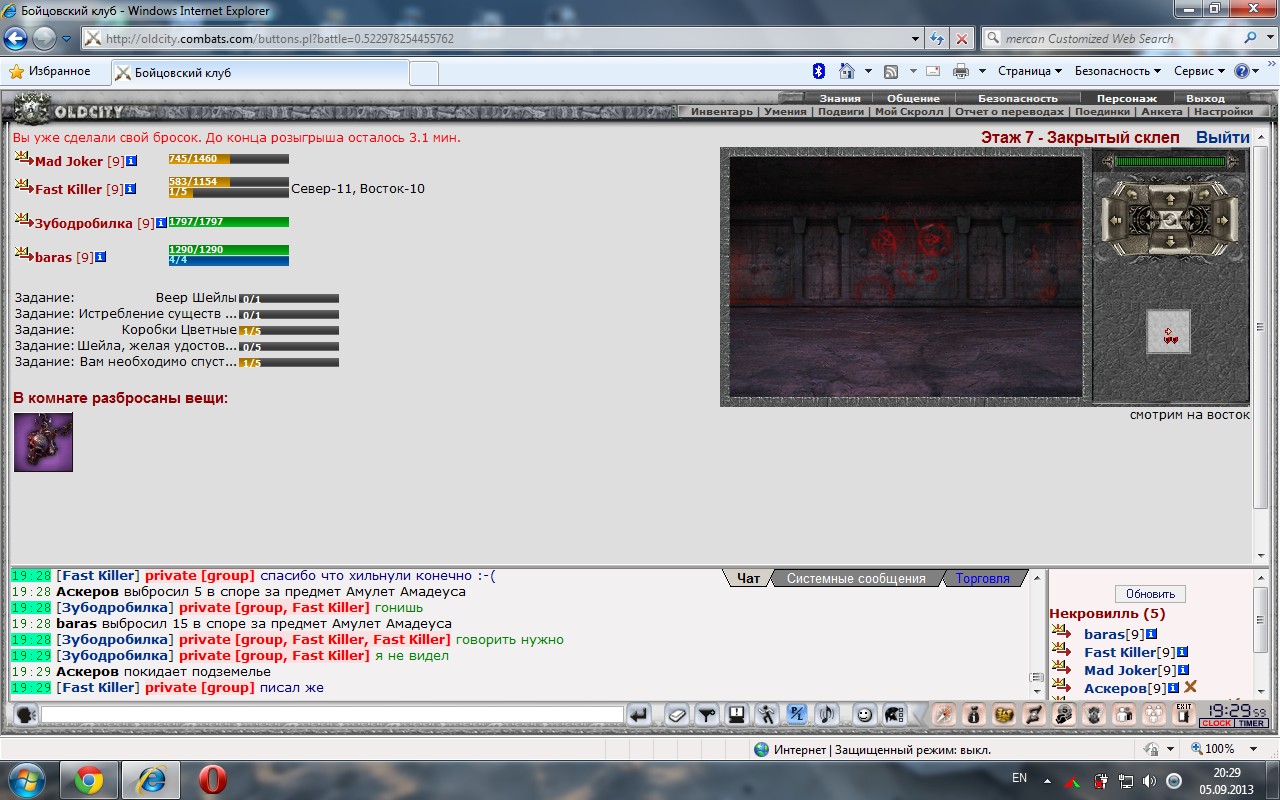Open the Персонаж menu
Screen dimensions: 1280x800
tap(1126, 98)
